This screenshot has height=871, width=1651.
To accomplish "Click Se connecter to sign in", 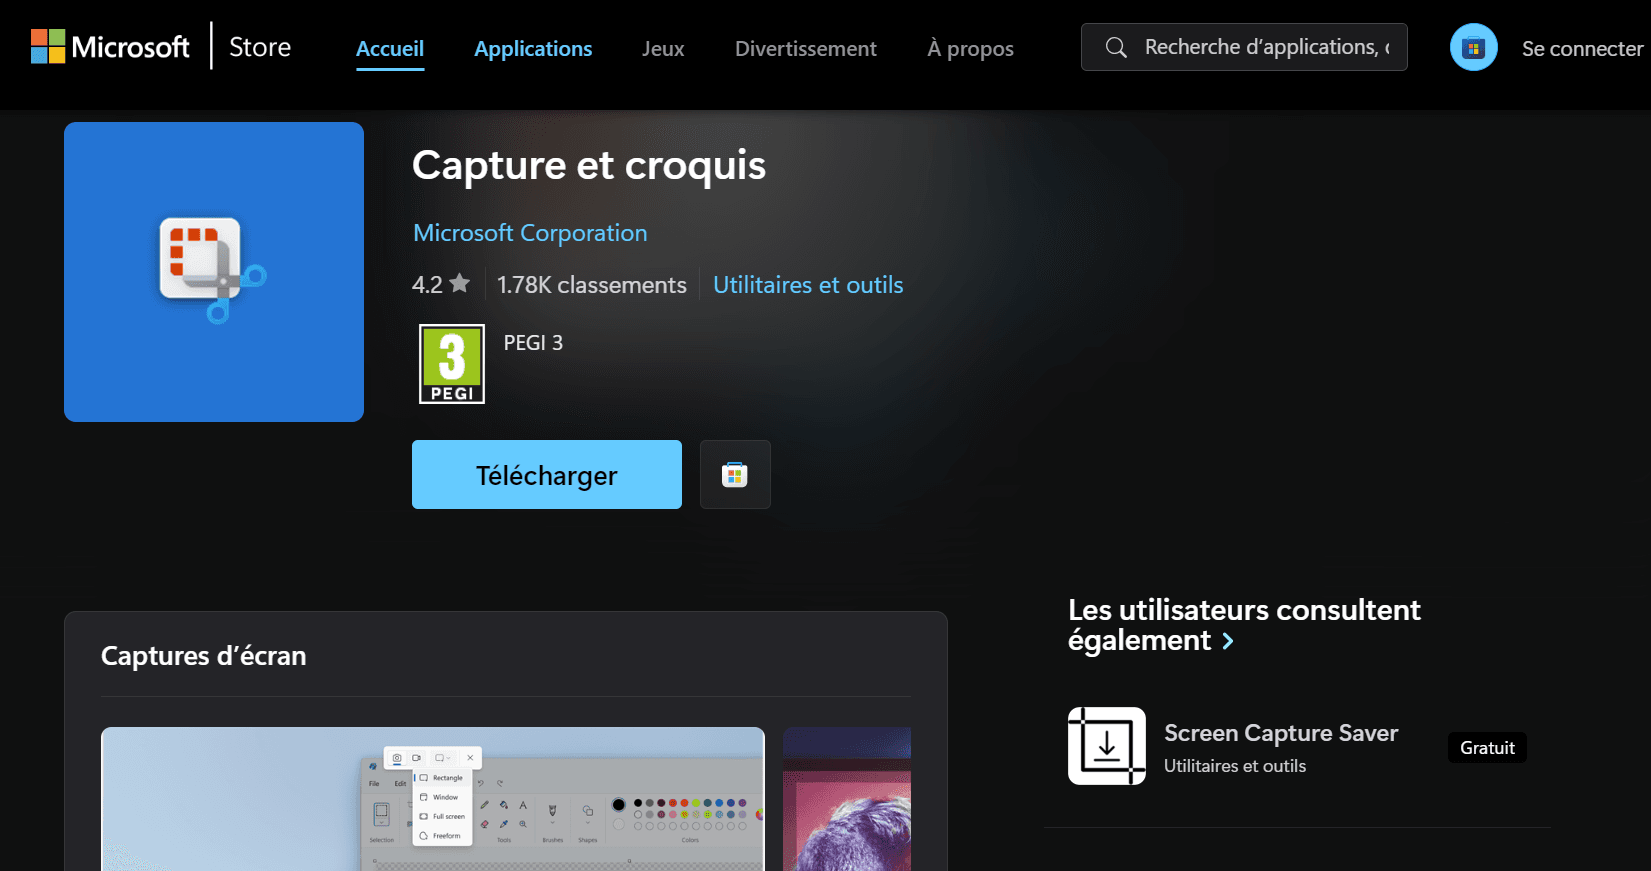I will click(x=1582, y=48).
